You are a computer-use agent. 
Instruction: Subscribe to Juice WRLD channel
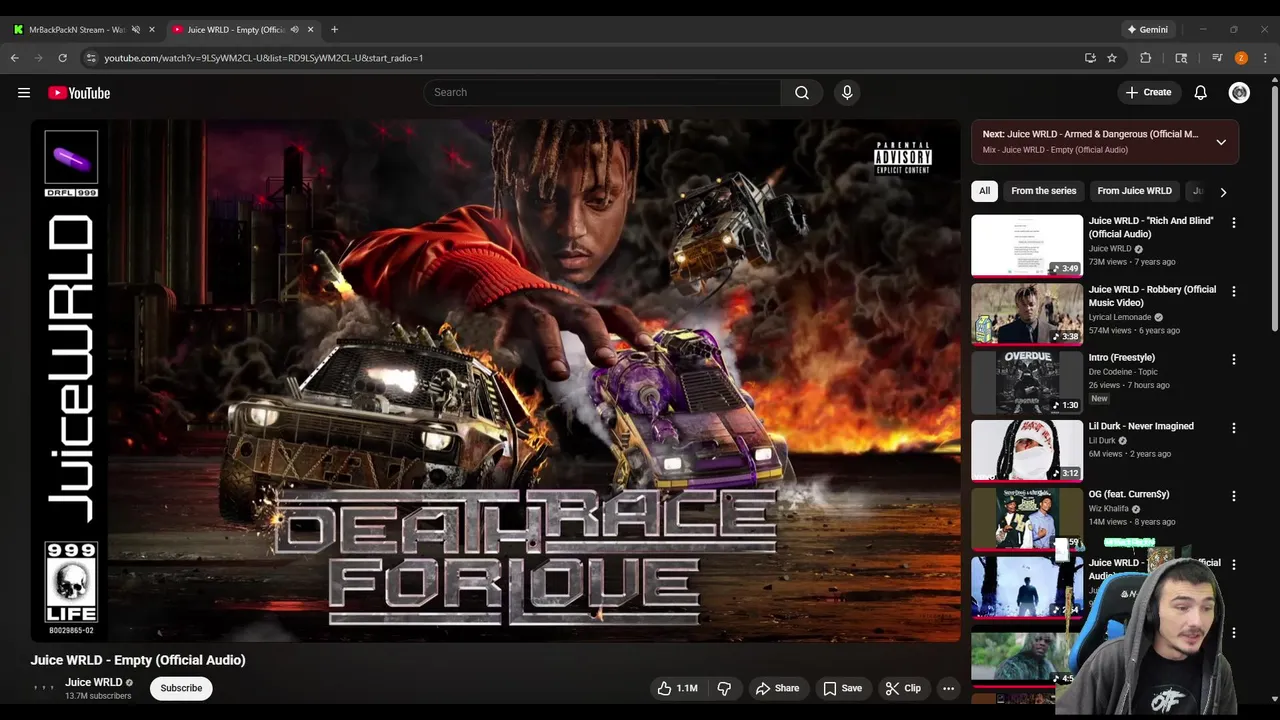coord(181,688)
